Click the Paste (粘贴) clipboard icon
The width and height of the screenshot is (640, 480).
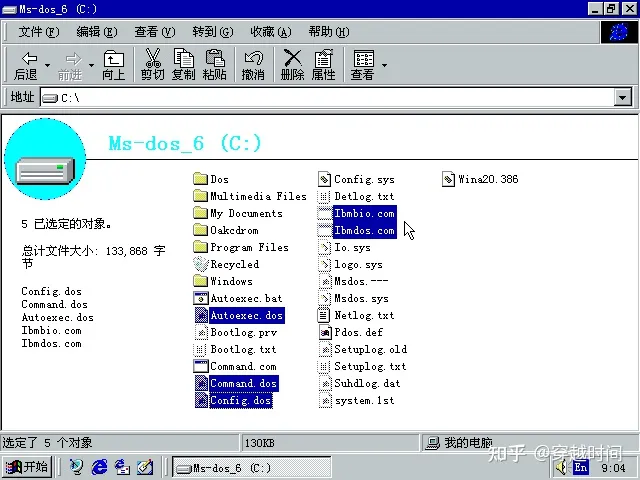pyautogui.click(x=214, y=65)
